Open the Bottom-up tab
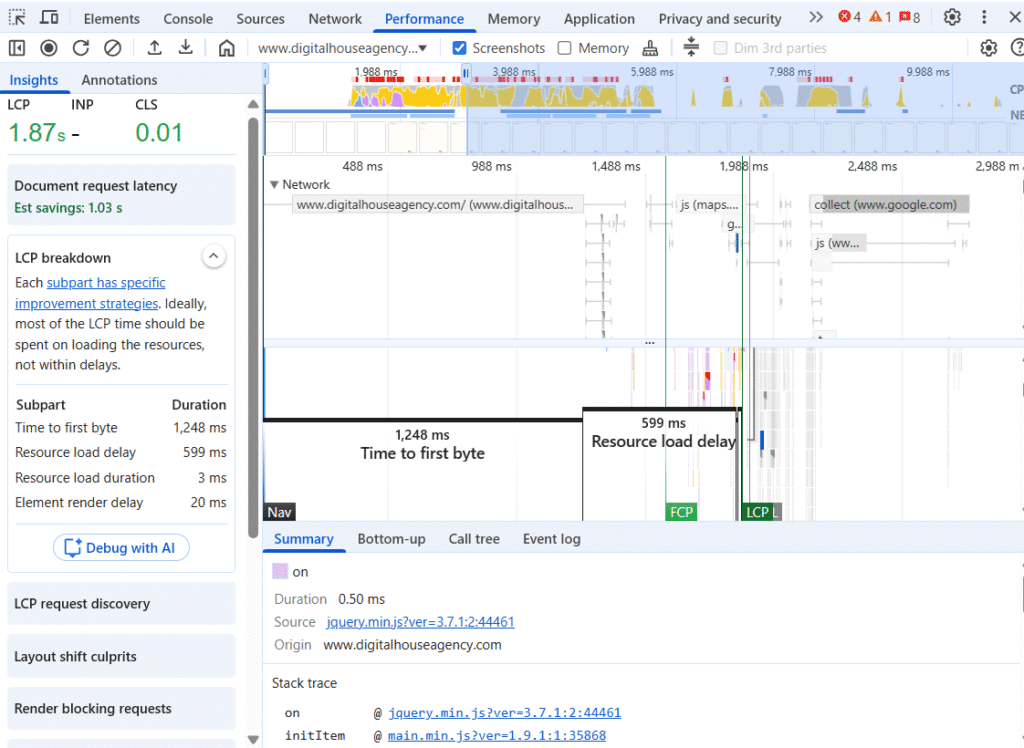 391,539
